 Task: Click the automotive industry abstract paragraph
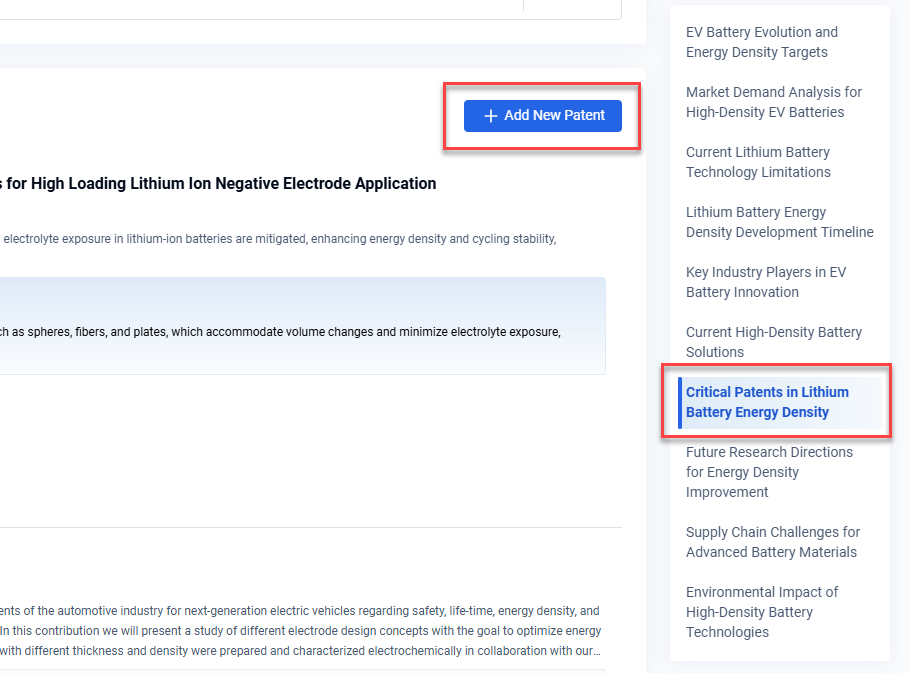300,630
